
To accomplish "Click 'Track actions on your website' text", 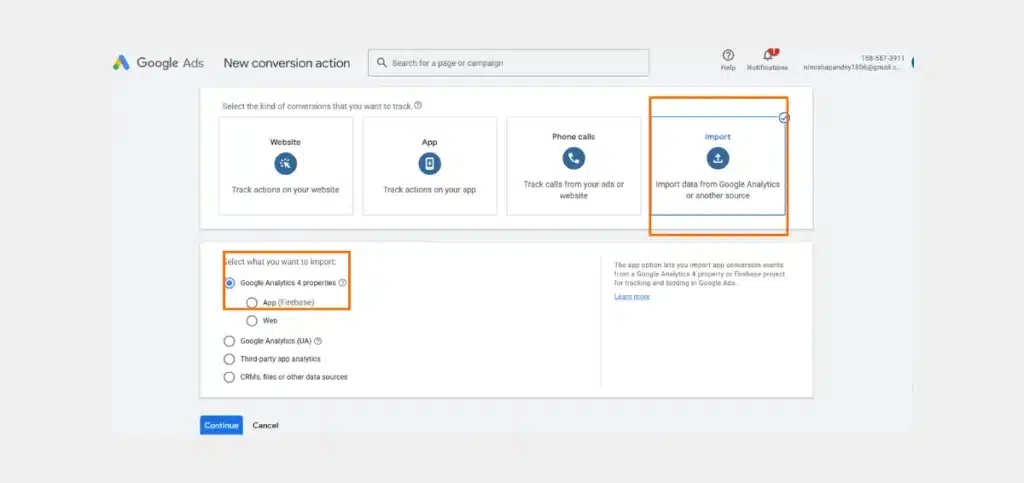I will click(285, 190).
